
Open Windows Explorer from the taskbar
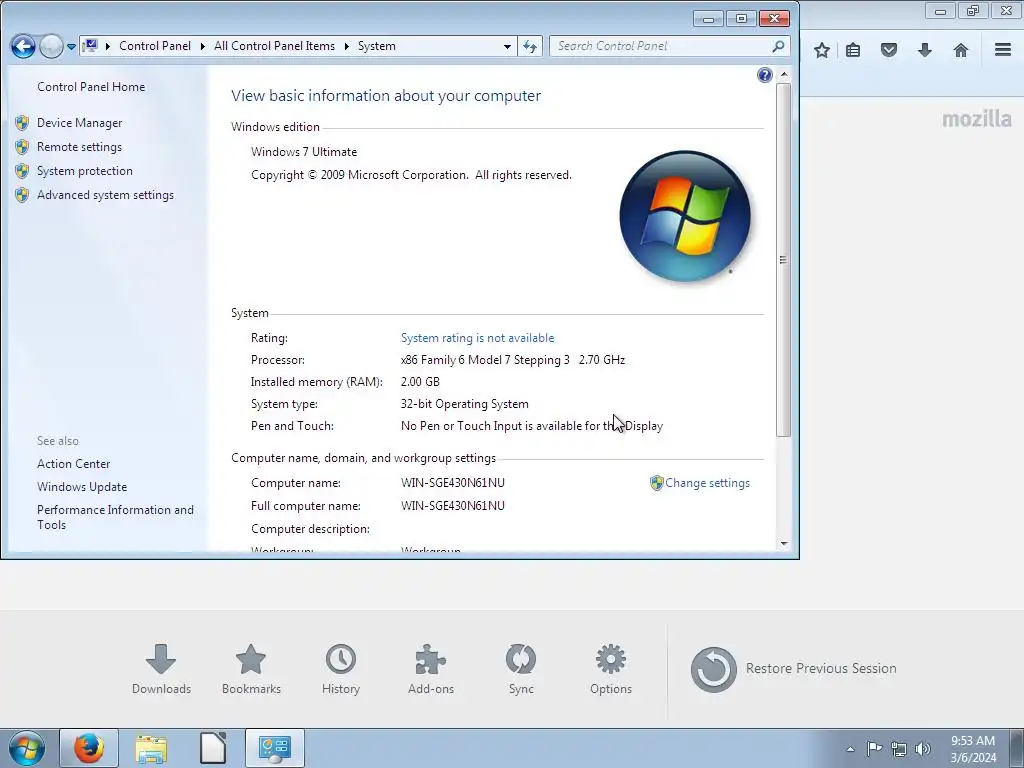point(151,748)
